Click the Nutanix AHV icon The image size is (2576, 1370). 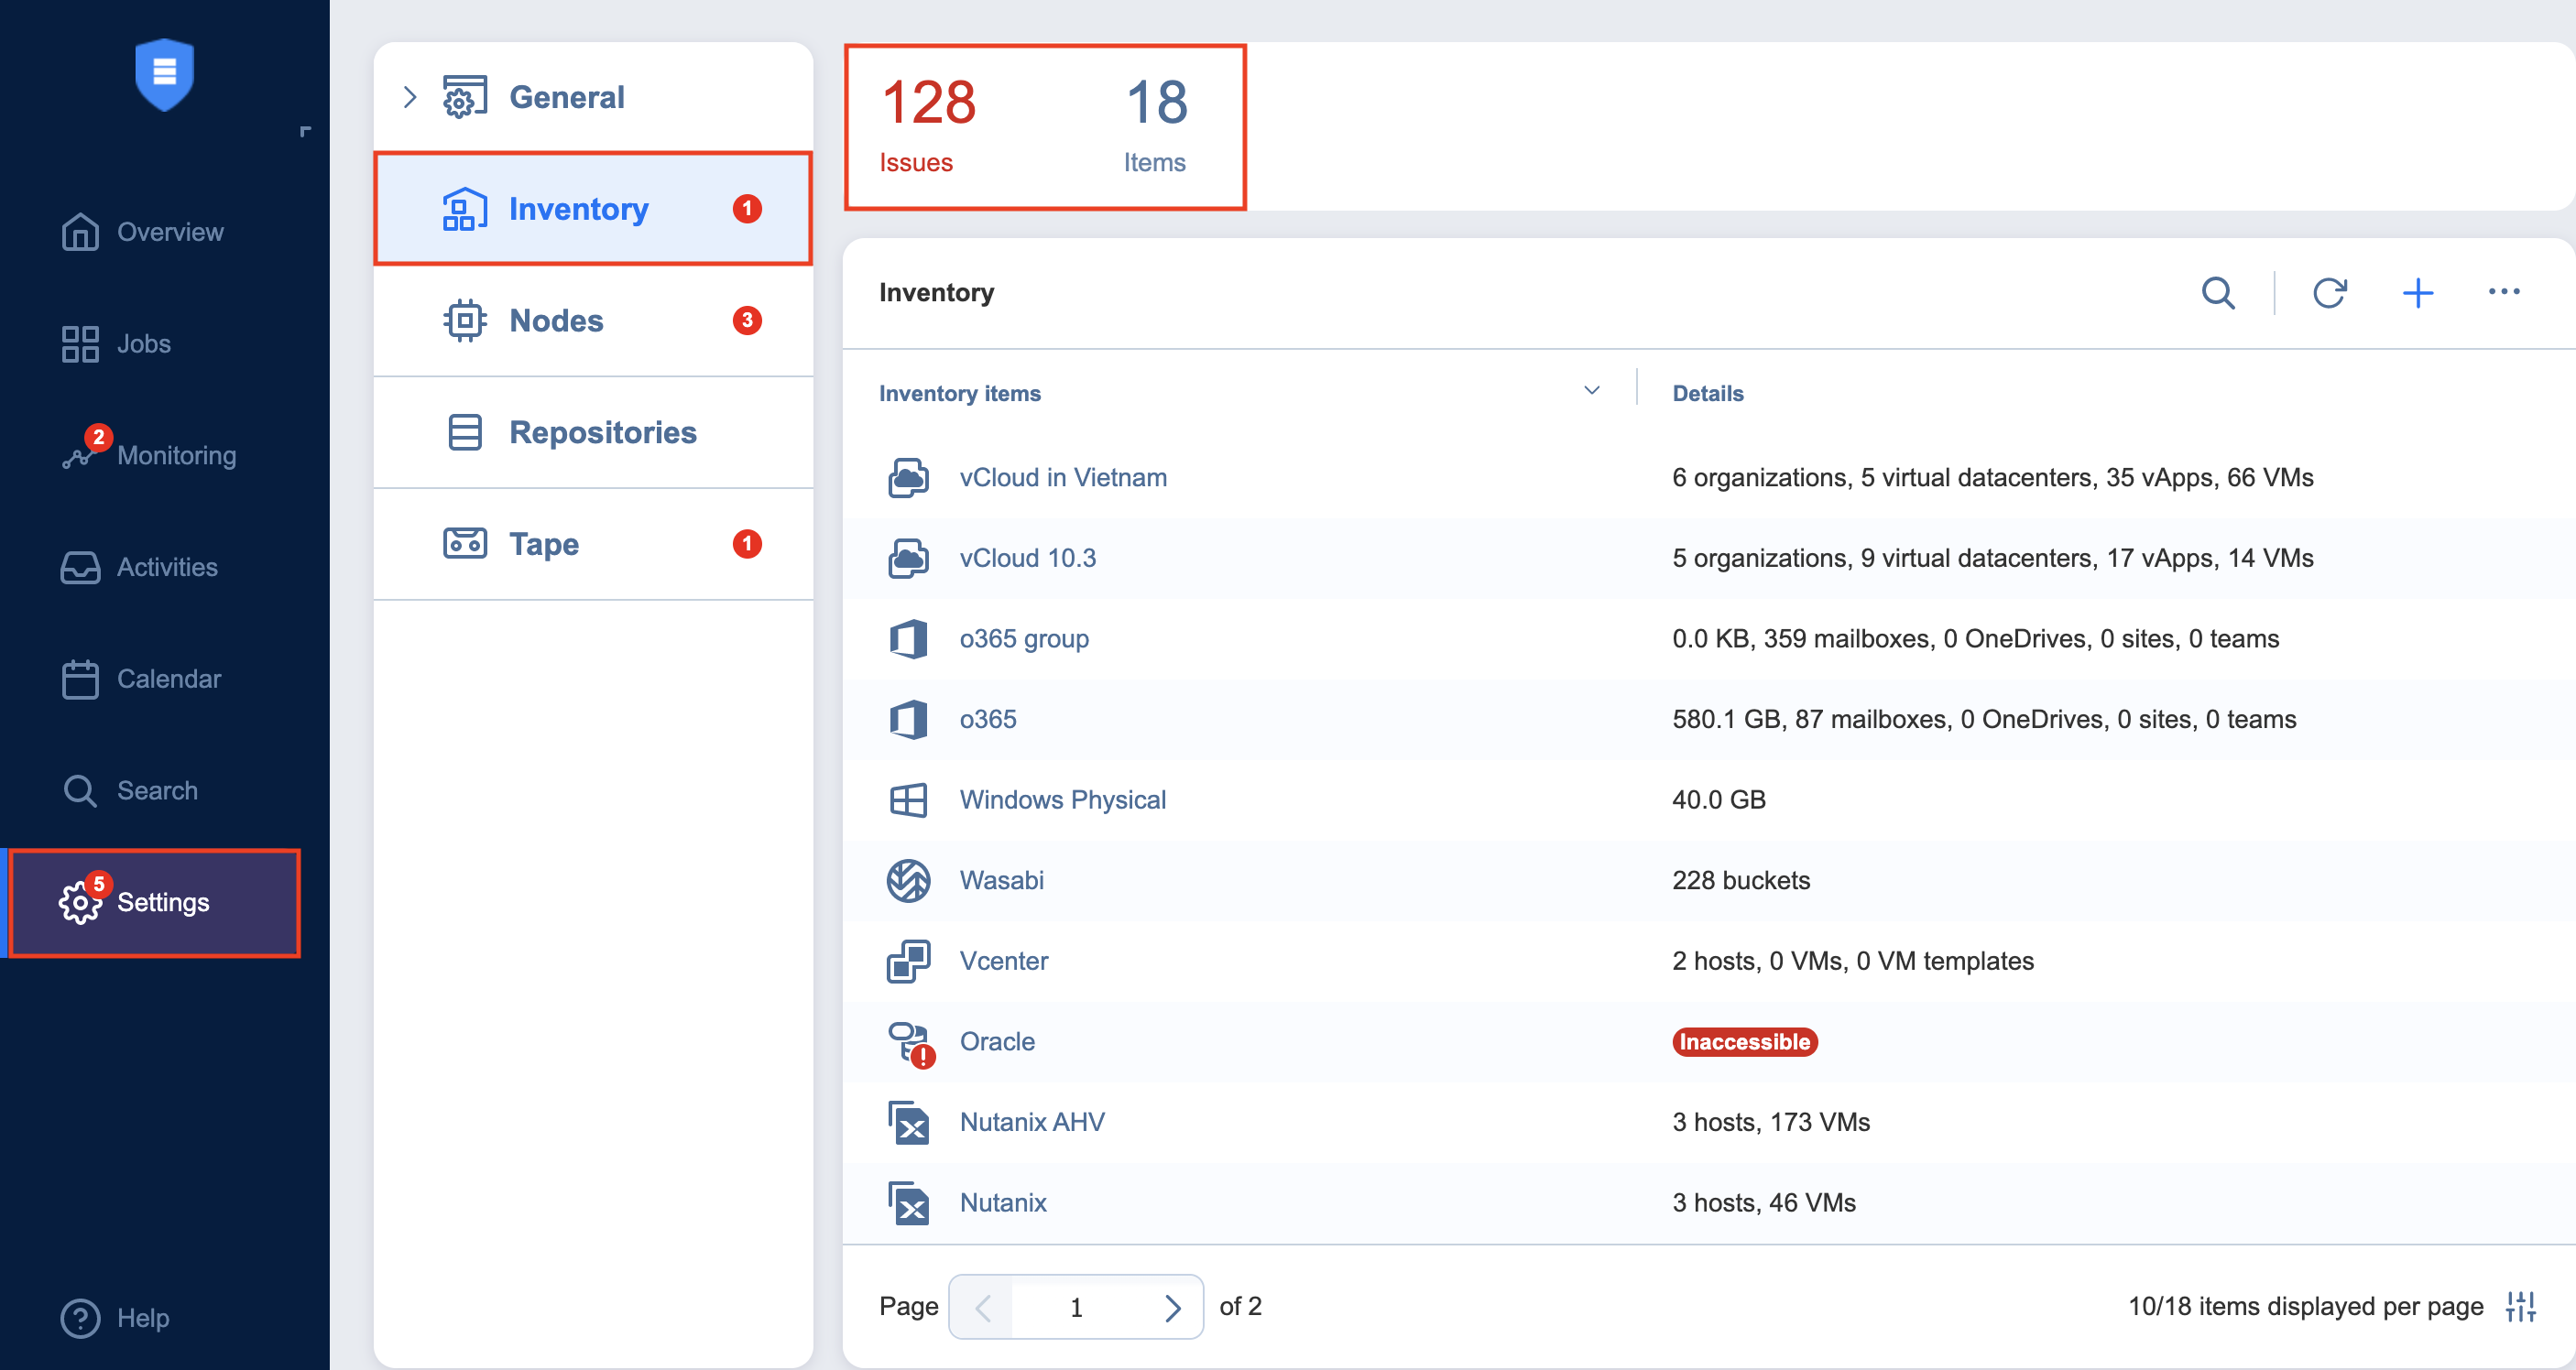(x=908, y=1122)
